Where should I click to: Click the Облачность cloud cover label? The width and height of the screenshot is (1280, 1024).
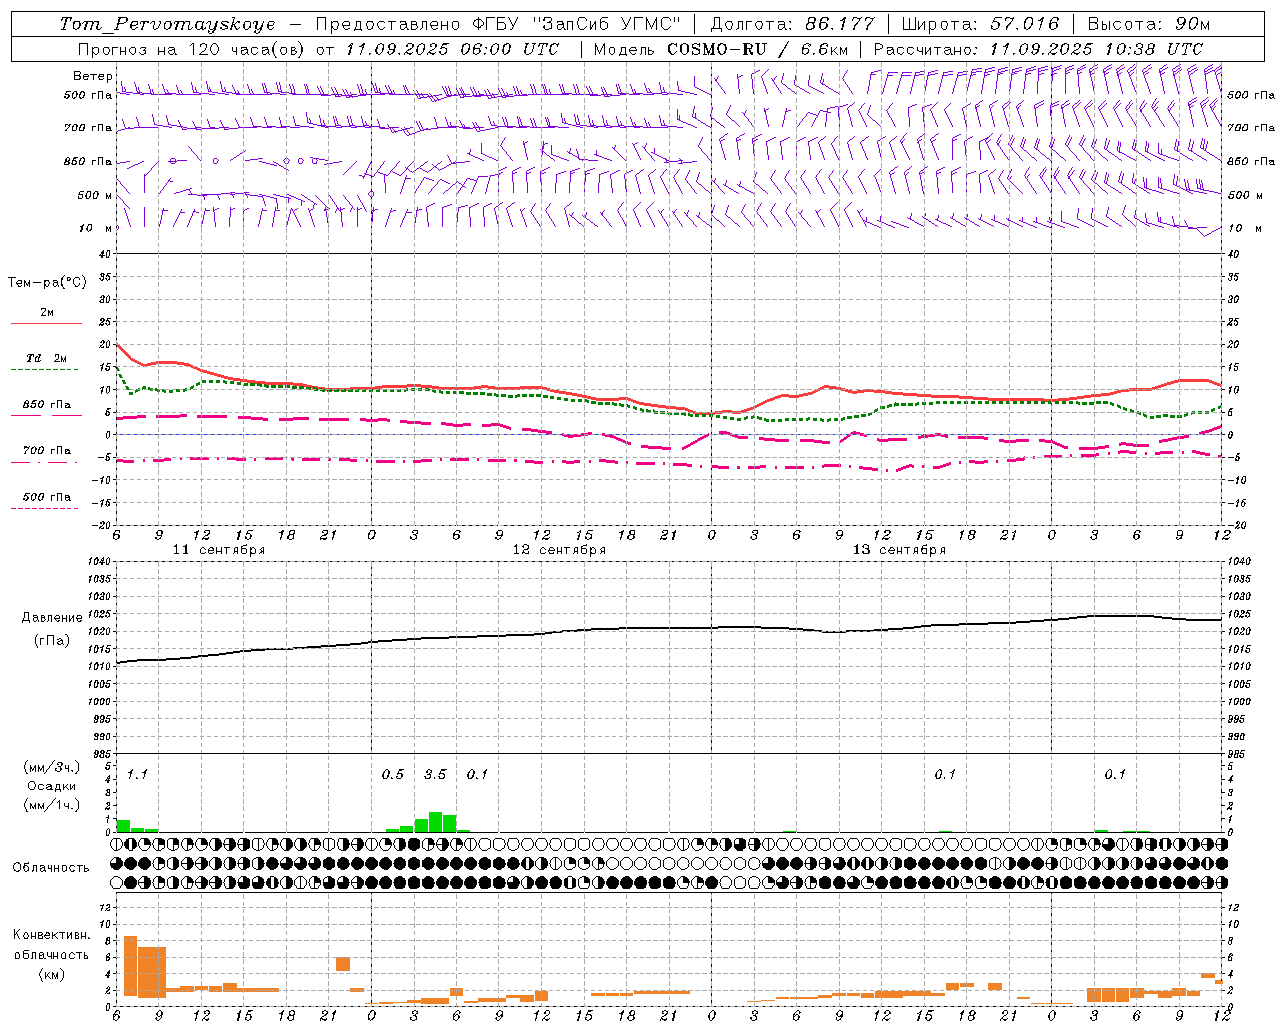(x=51, y=868)
